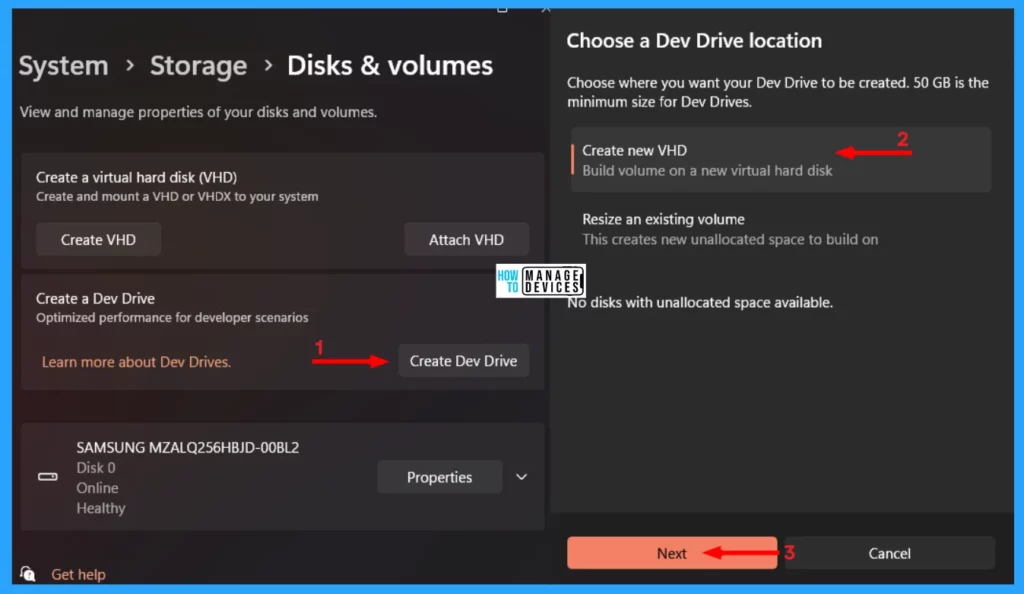Click Next in the Dev Drive dialog
Screen dimensions: 1024x594
[x=672, y=554]
